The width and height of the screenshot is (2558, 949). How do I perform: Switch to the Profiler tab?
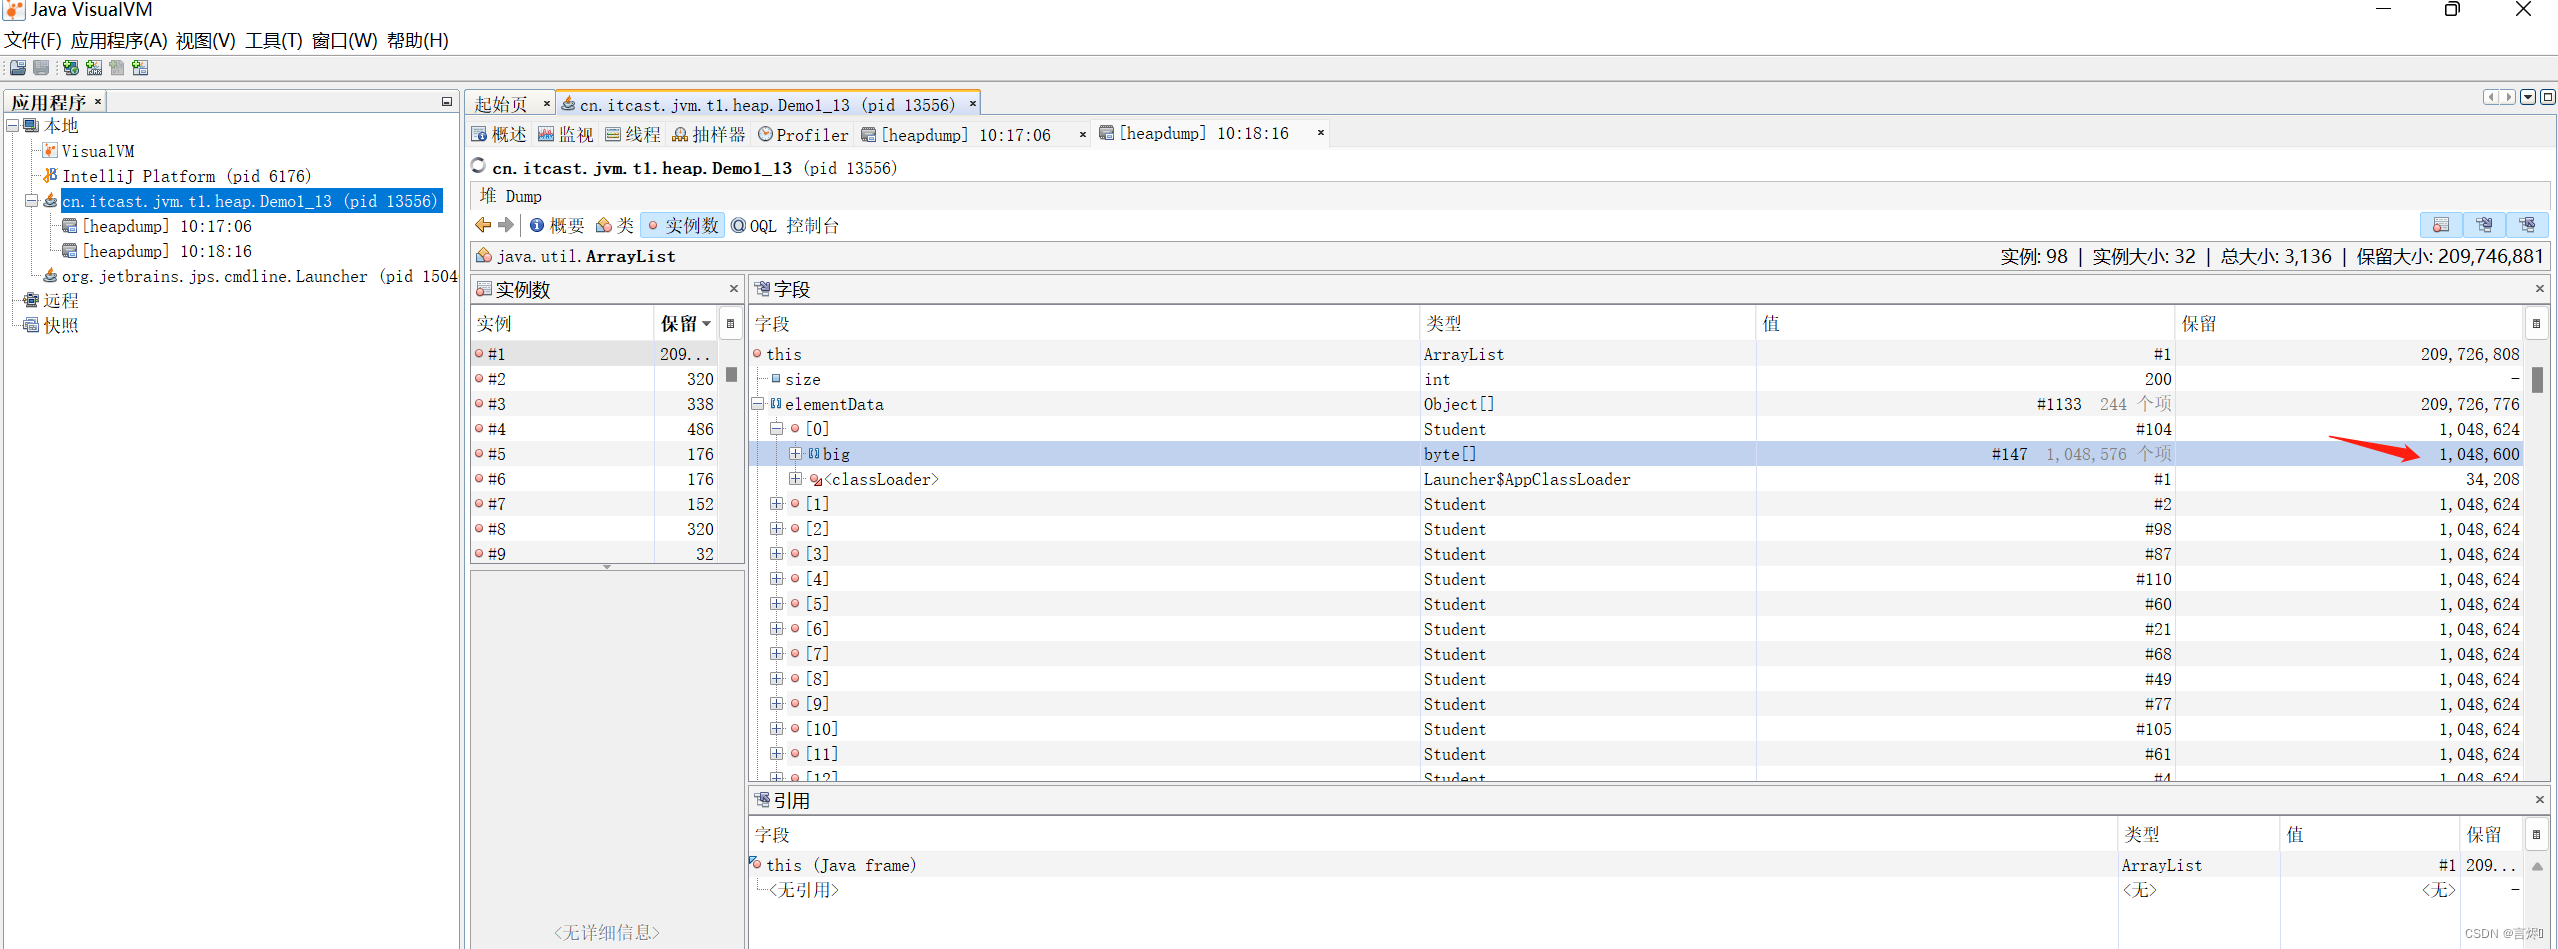pyautogui.click(x=803, y=135)
